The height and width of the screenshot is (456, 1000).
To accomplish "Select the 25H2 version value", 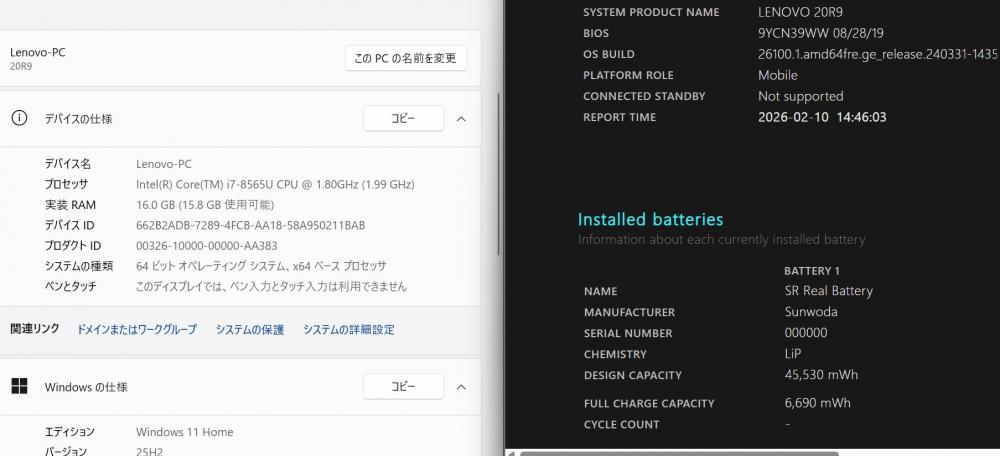I will pos(149,452).
